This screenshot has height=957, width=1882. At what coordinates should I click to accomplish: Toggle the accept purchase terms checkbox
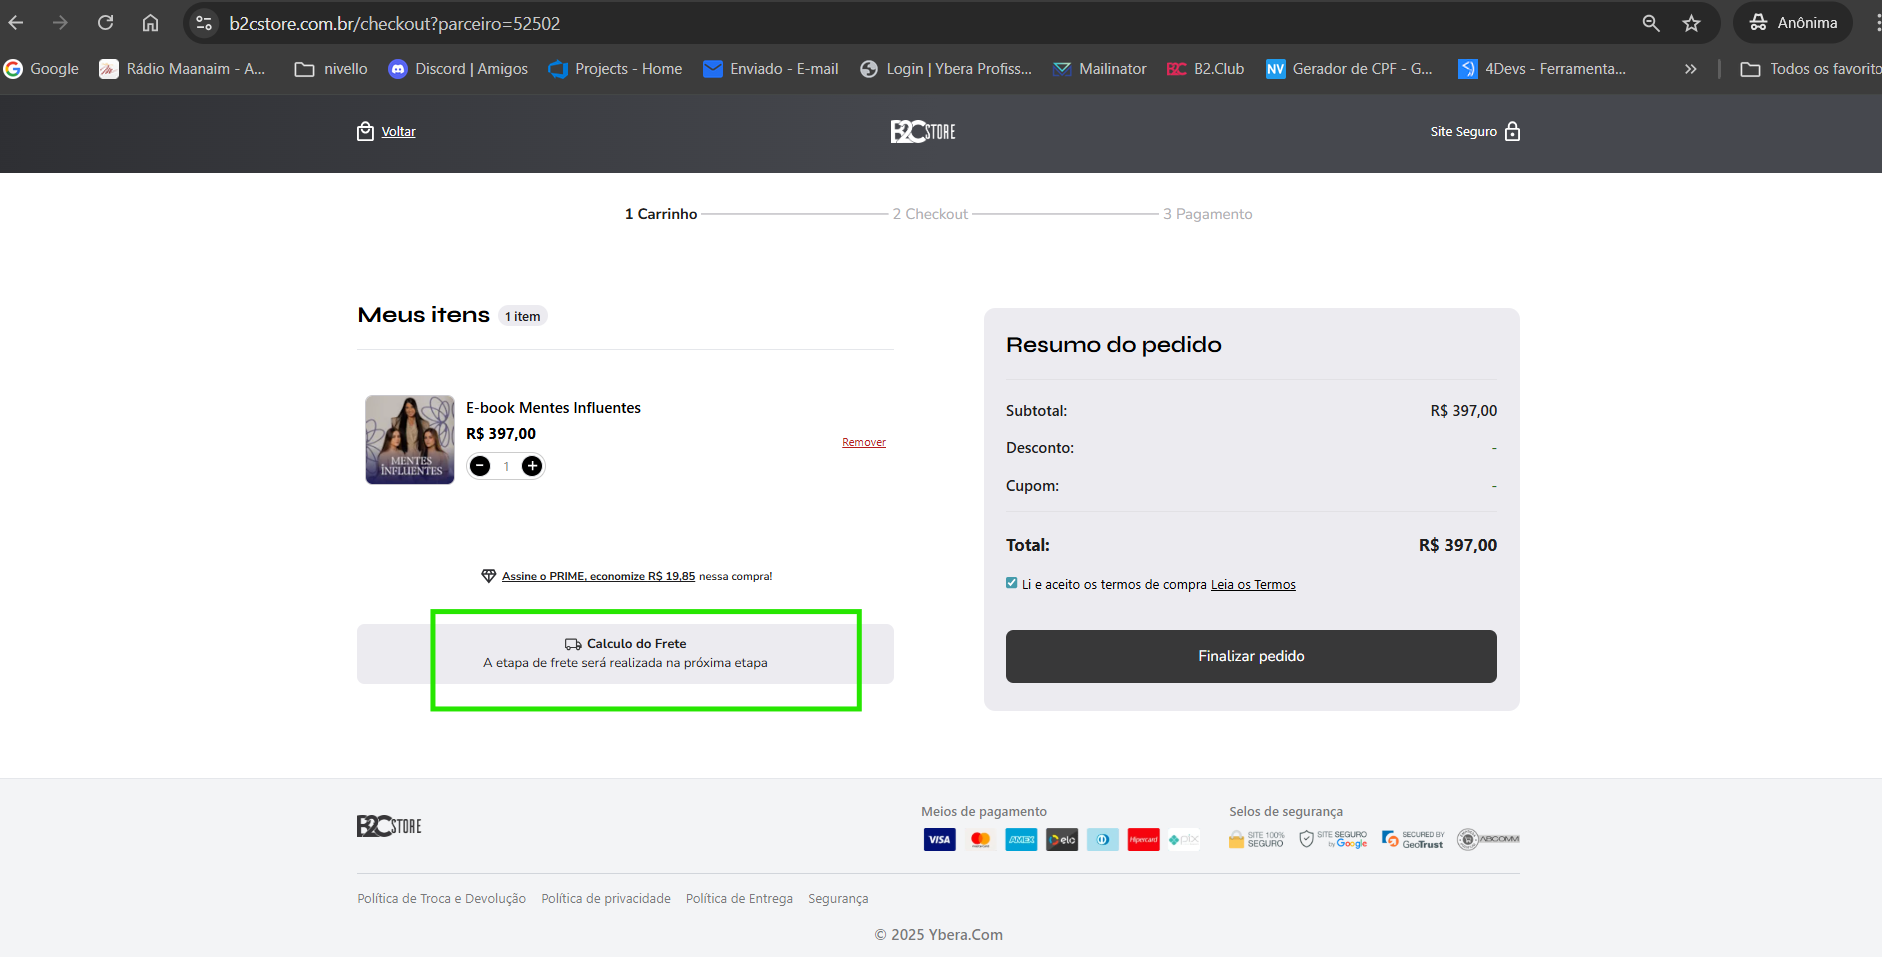point(1012,583)
